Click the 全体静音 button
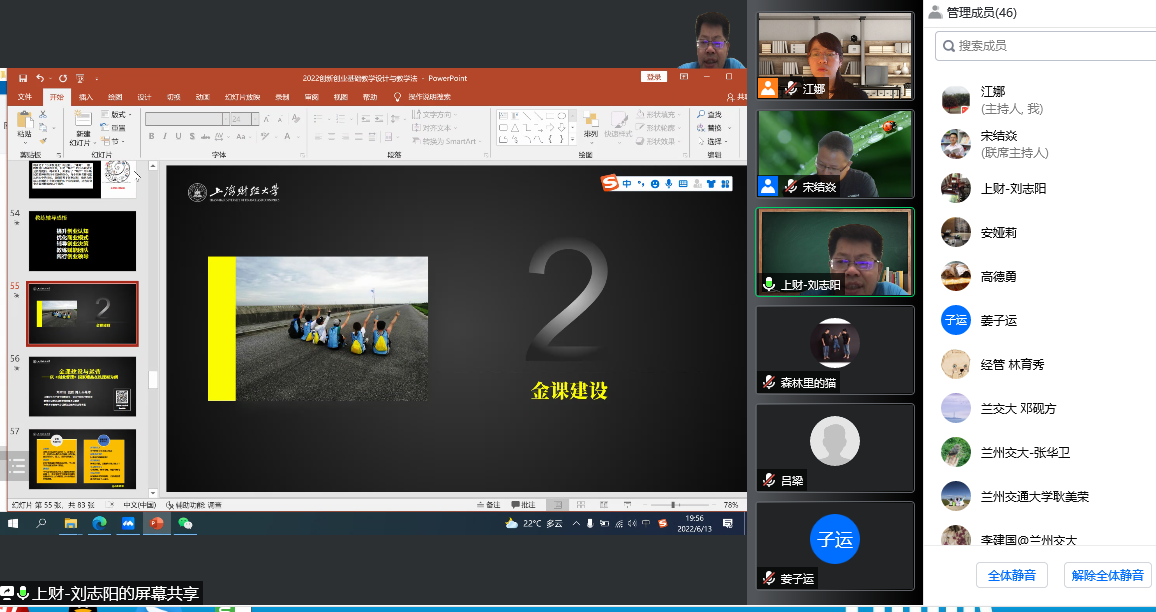Viewport: 1156px width, 612px height. [x=1011, y=575]
